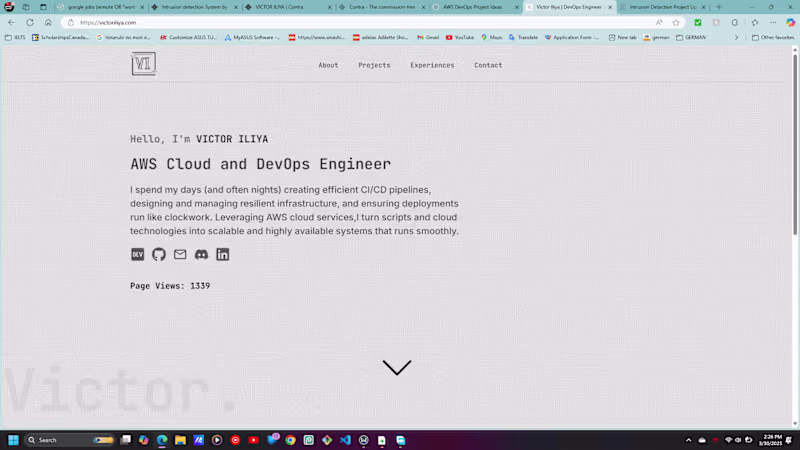
Task: Open Visual Studio Code from the taskbar
Action: tap(345, 440)
